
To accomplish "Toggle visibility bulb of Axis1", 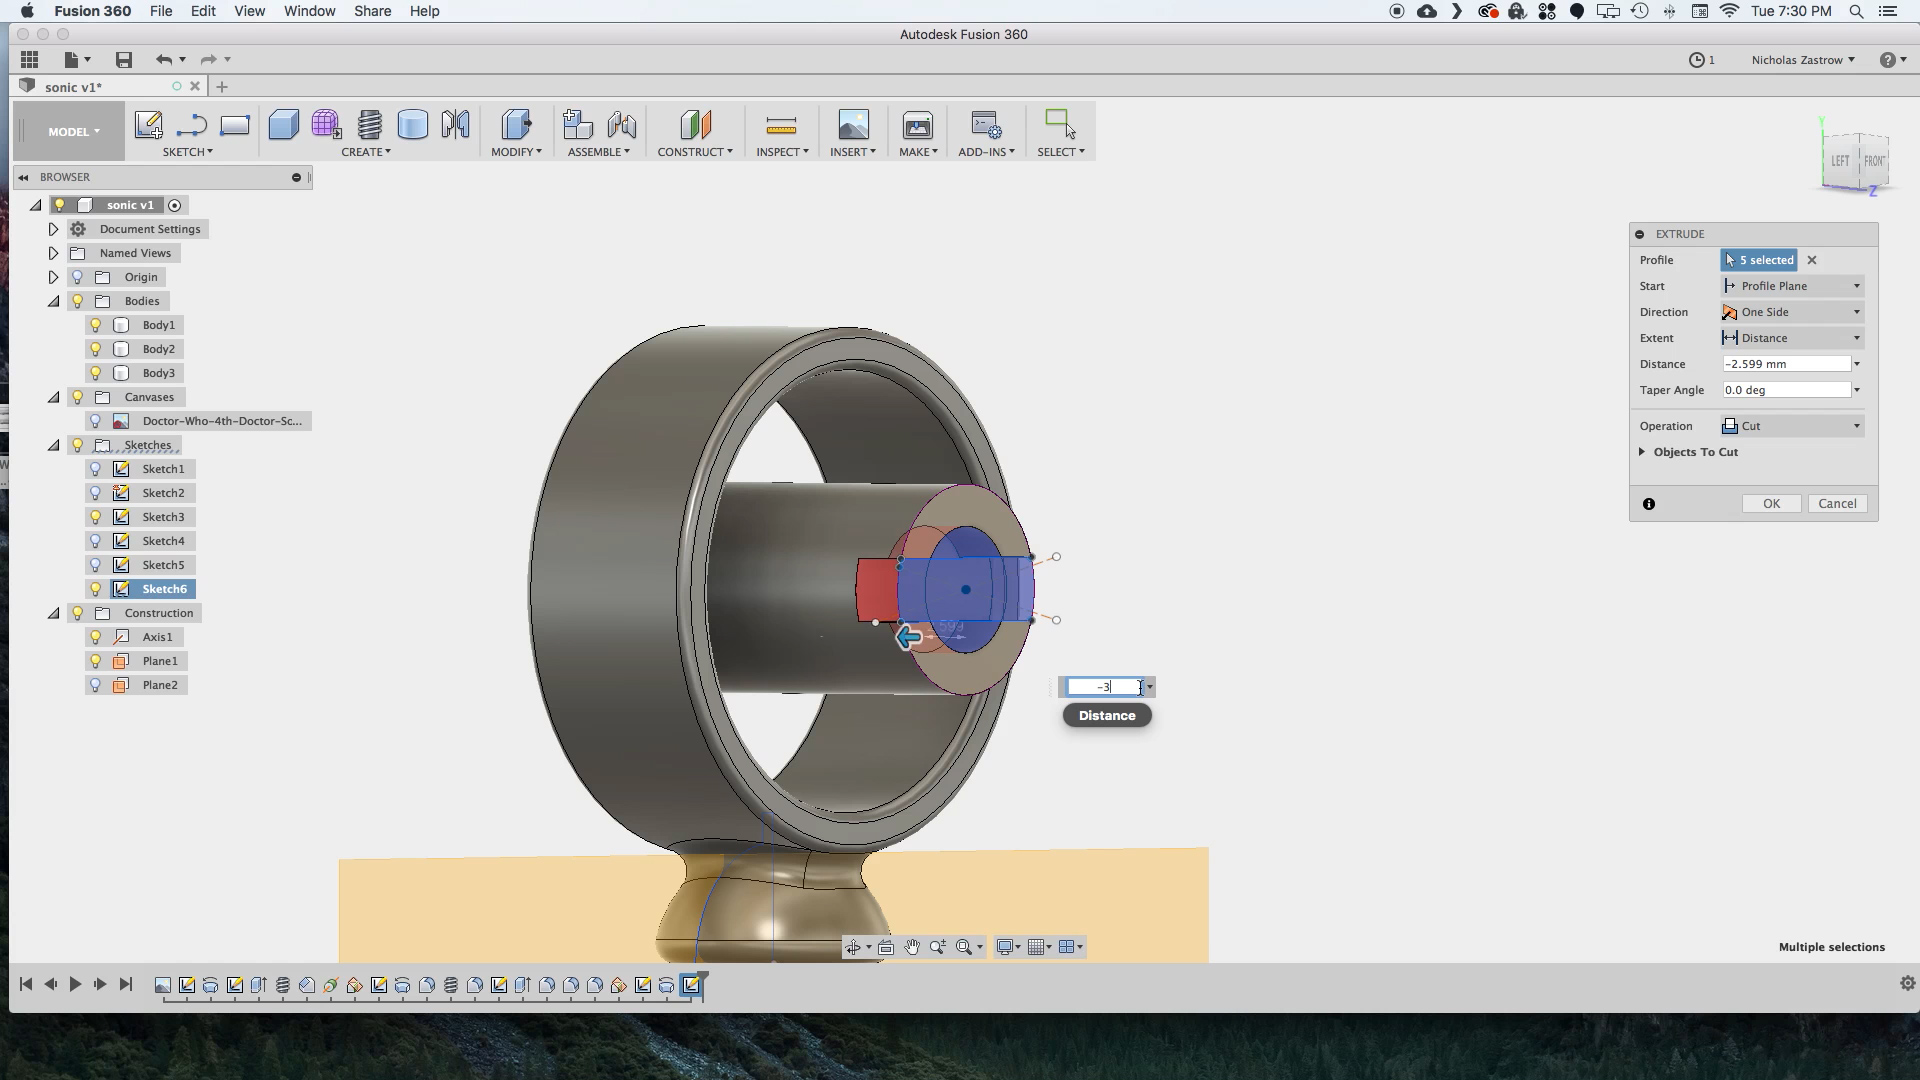I will [96, 637].
